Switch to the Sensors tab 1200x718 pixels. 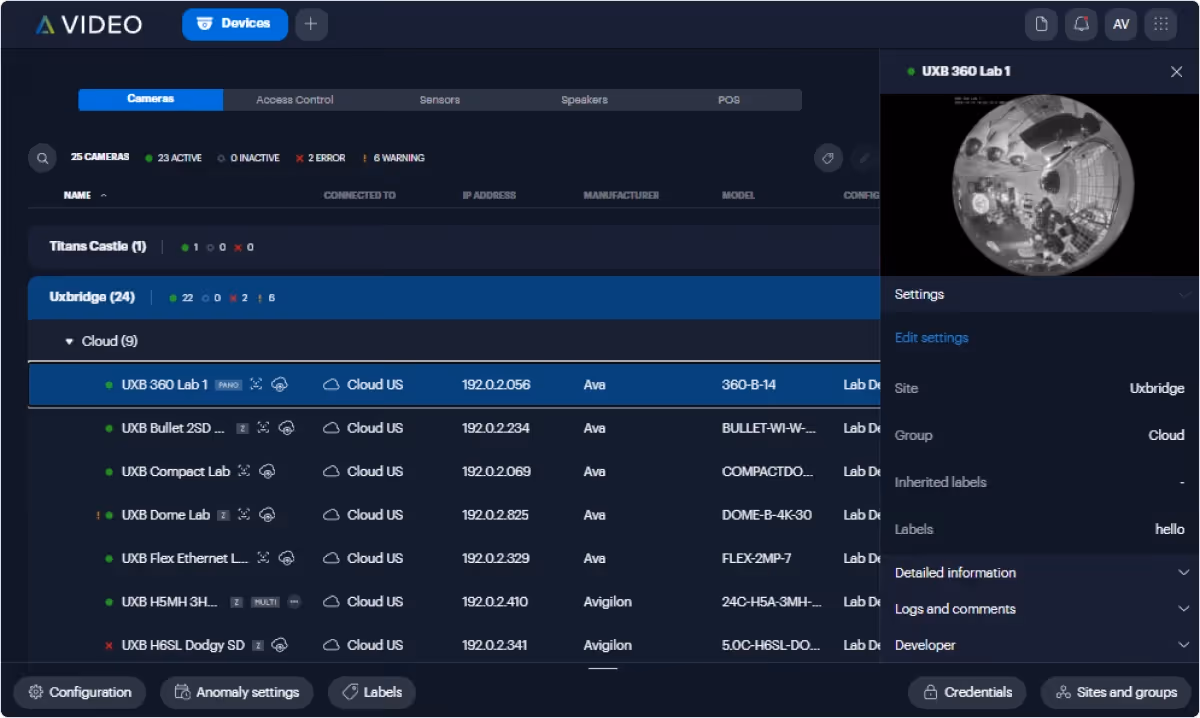point(440,100)
